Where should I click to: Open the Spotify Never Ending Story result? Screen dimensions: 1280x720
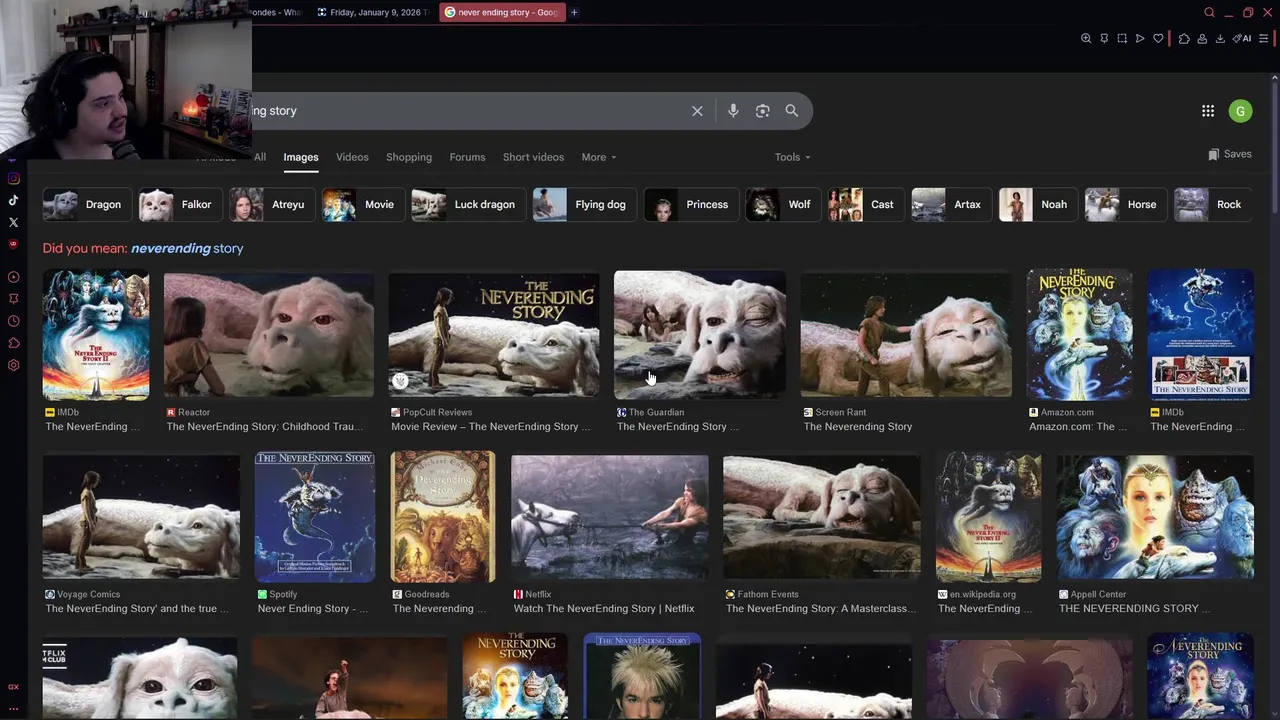pyautogui.click(x=315, y=517)
